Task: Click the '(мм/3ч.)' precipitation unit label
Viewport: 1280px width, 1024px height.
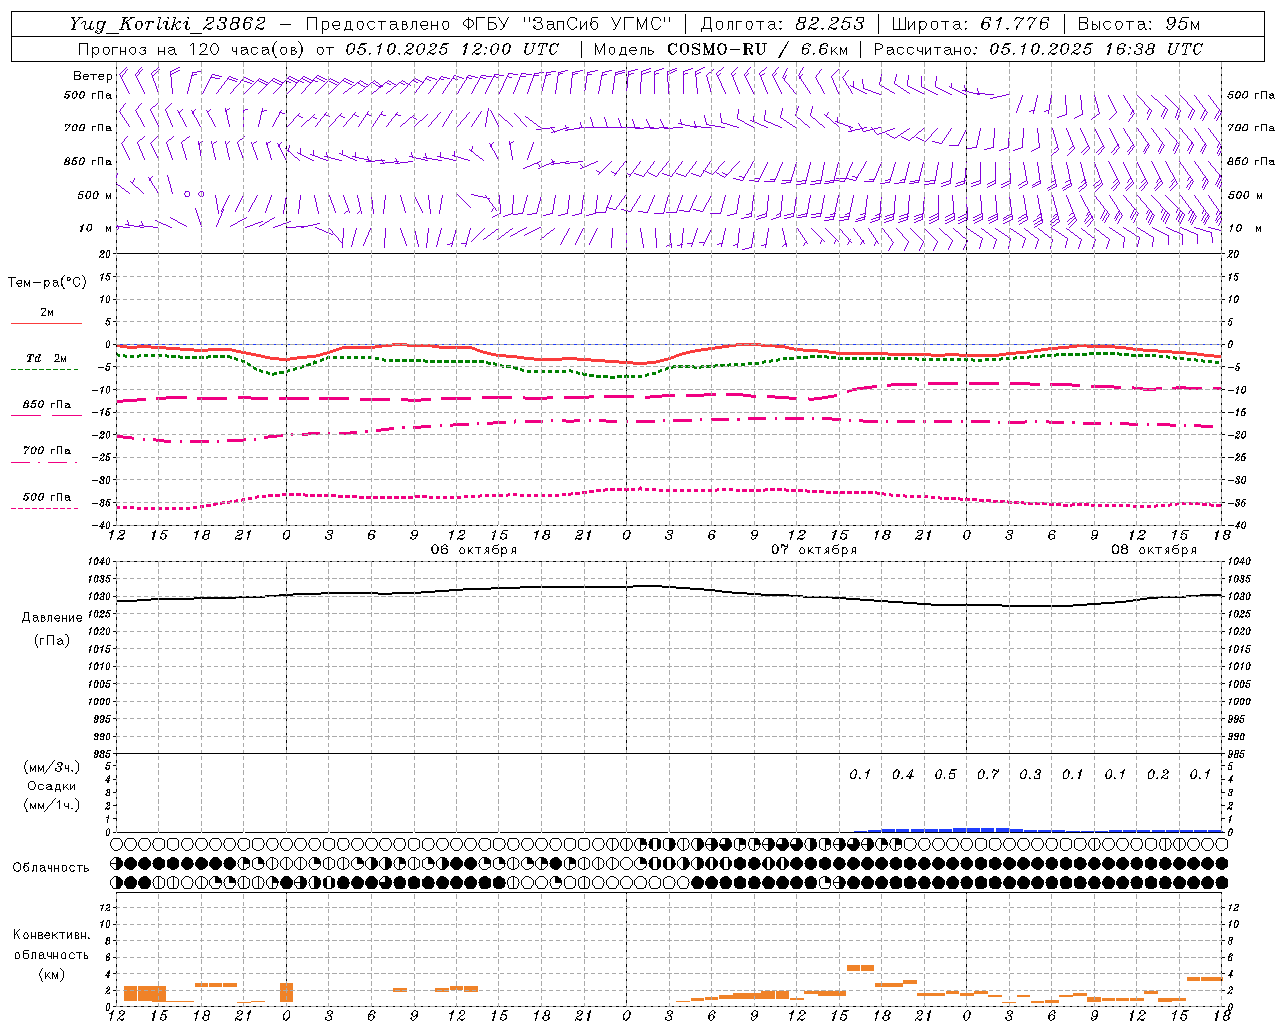Action: click(x=52, y=767)
